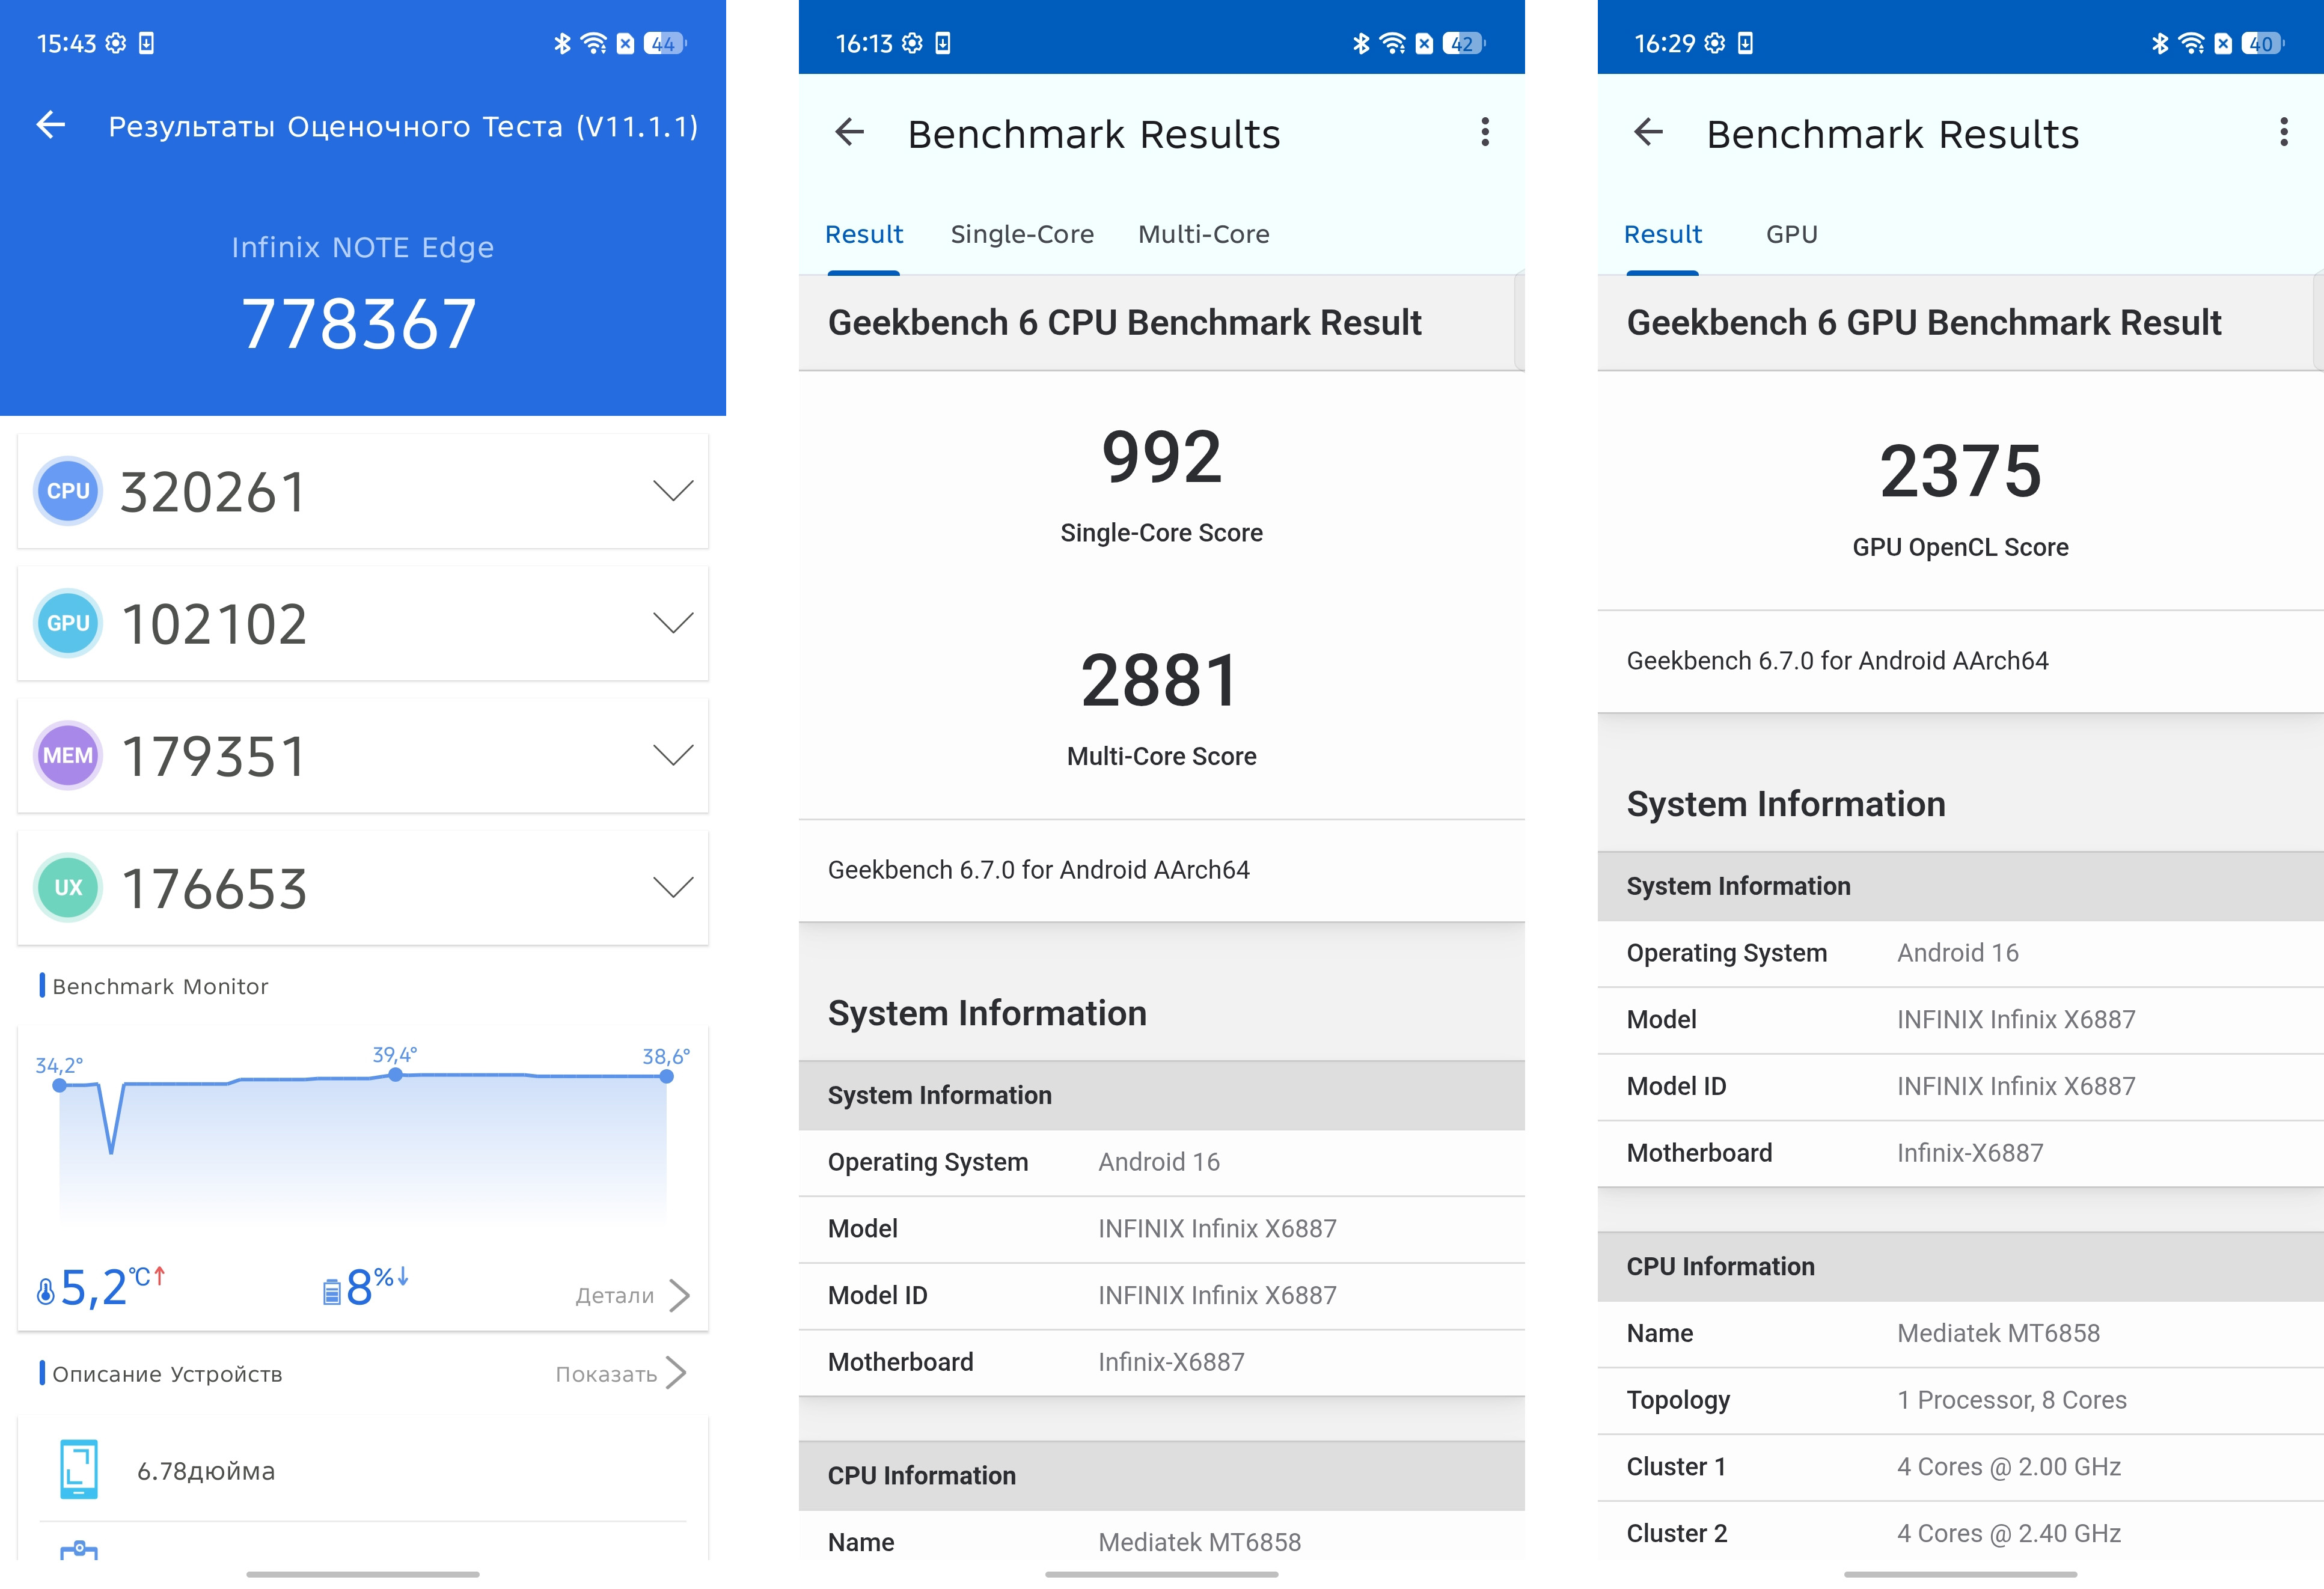Expand the MEM 179351 score row

pyautogui.click(x=363, y=755)
